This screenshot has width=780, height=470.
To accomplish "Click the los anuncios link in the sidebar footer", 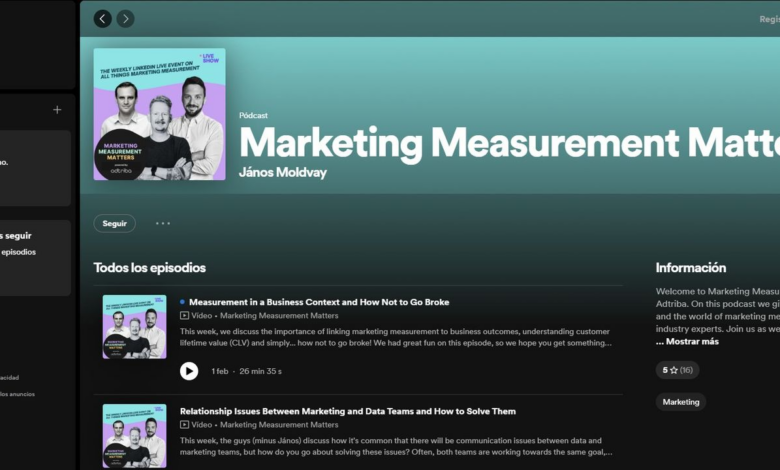I will click(x=18, y=394).
